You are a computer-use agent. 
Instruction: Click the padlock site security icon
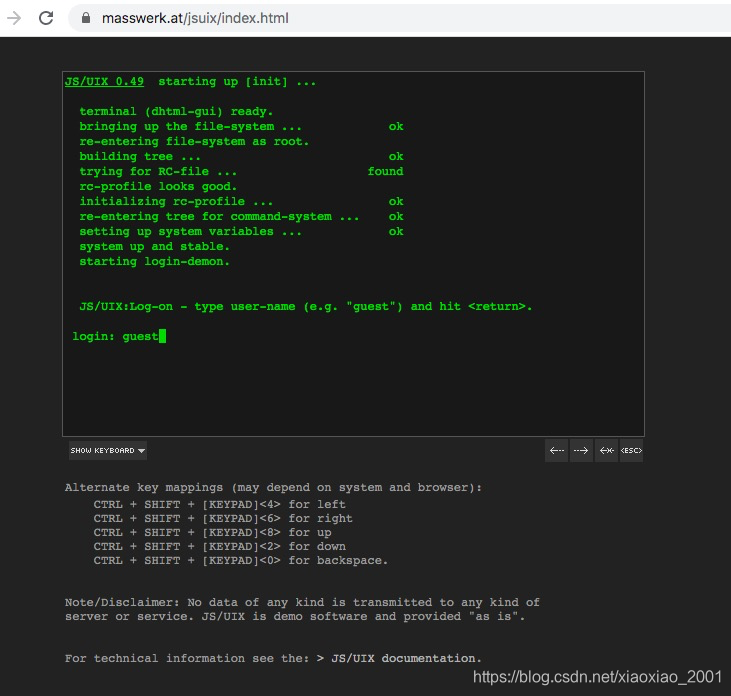click(86, 18)
